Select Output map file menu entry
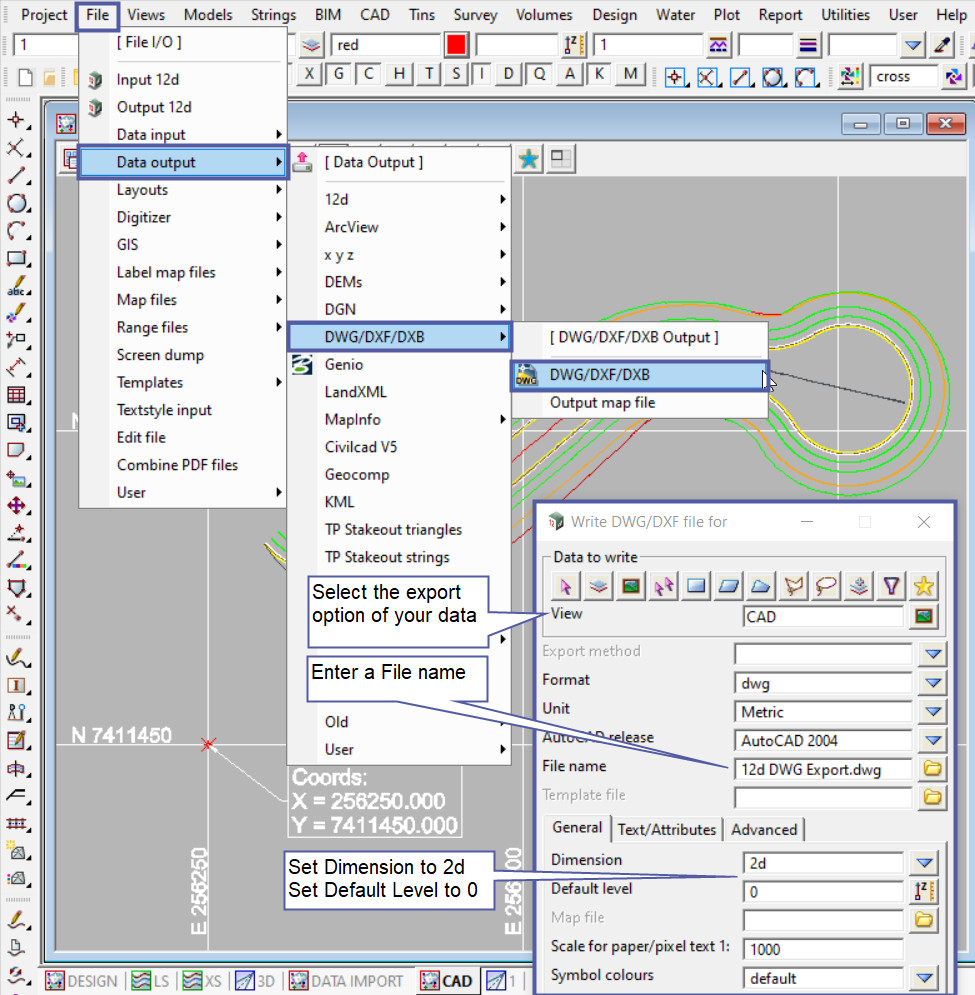 point(602,403)
